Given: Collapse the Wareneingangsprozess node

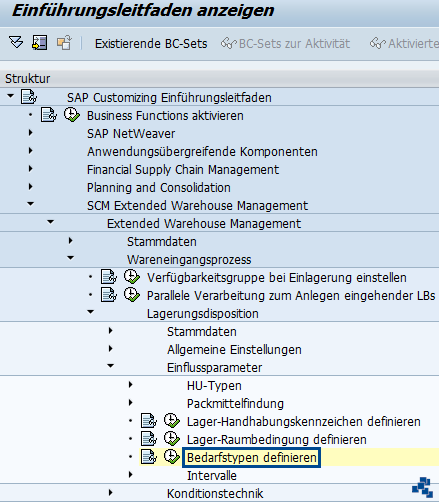Looking at the screenshot, I should tap(71, 258).
